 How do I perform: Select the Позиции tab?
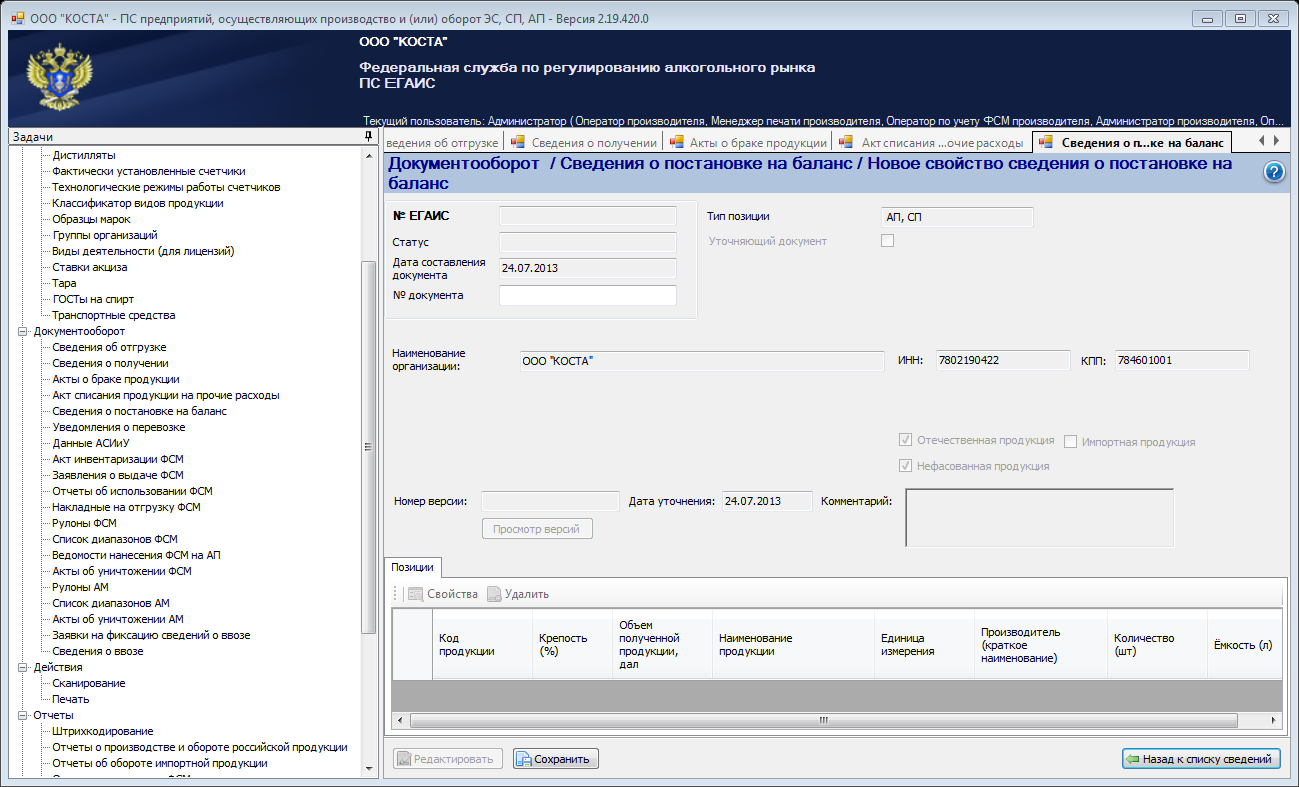(x=412, y=567)
